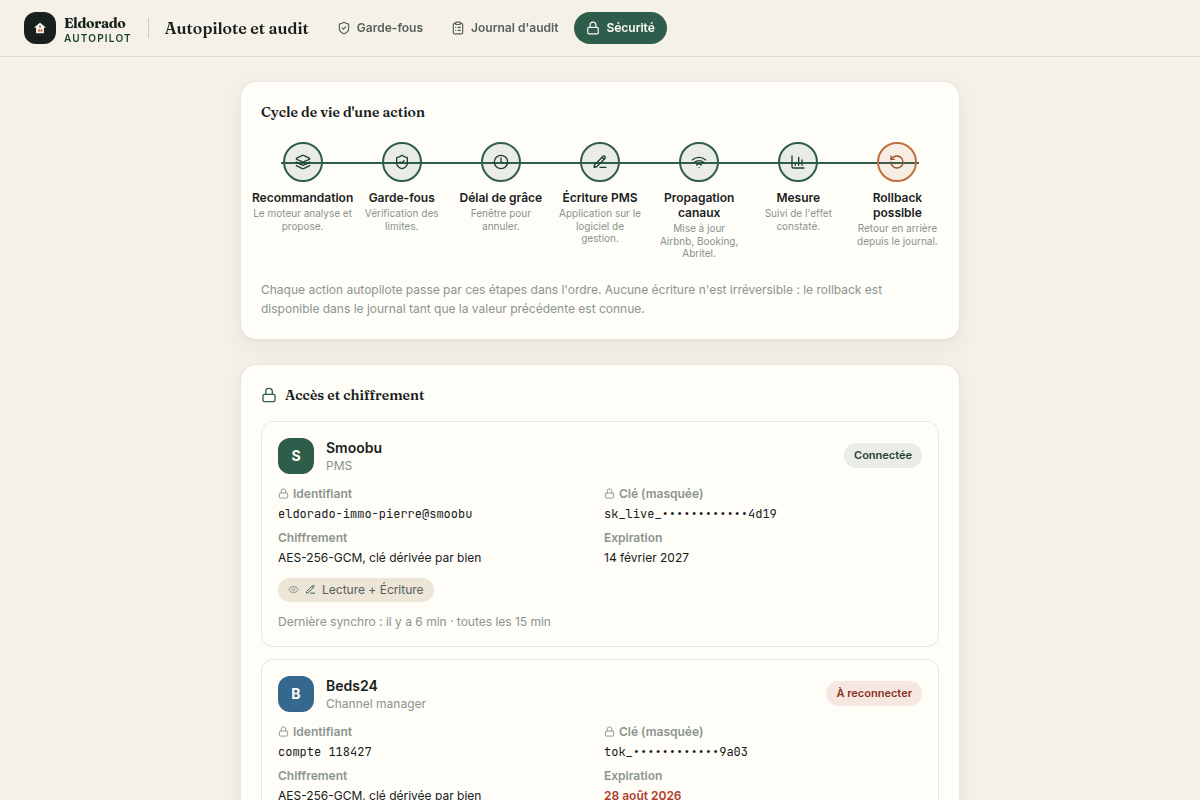Image resolution: width=1200 pixels, height=800 pixels.
Task: Click the blue Beds24 B avatar
Action: tap(296, 694)
